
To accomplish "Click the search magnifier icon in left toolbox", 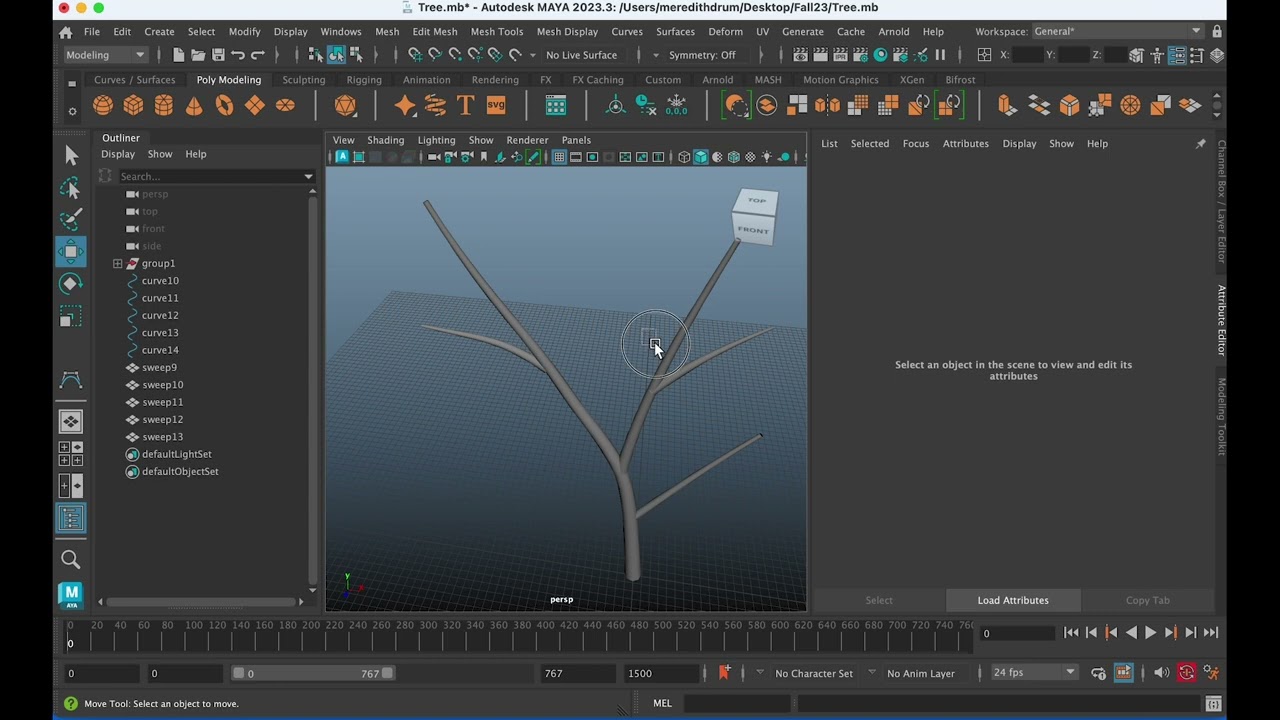I will tap(71, 560).
